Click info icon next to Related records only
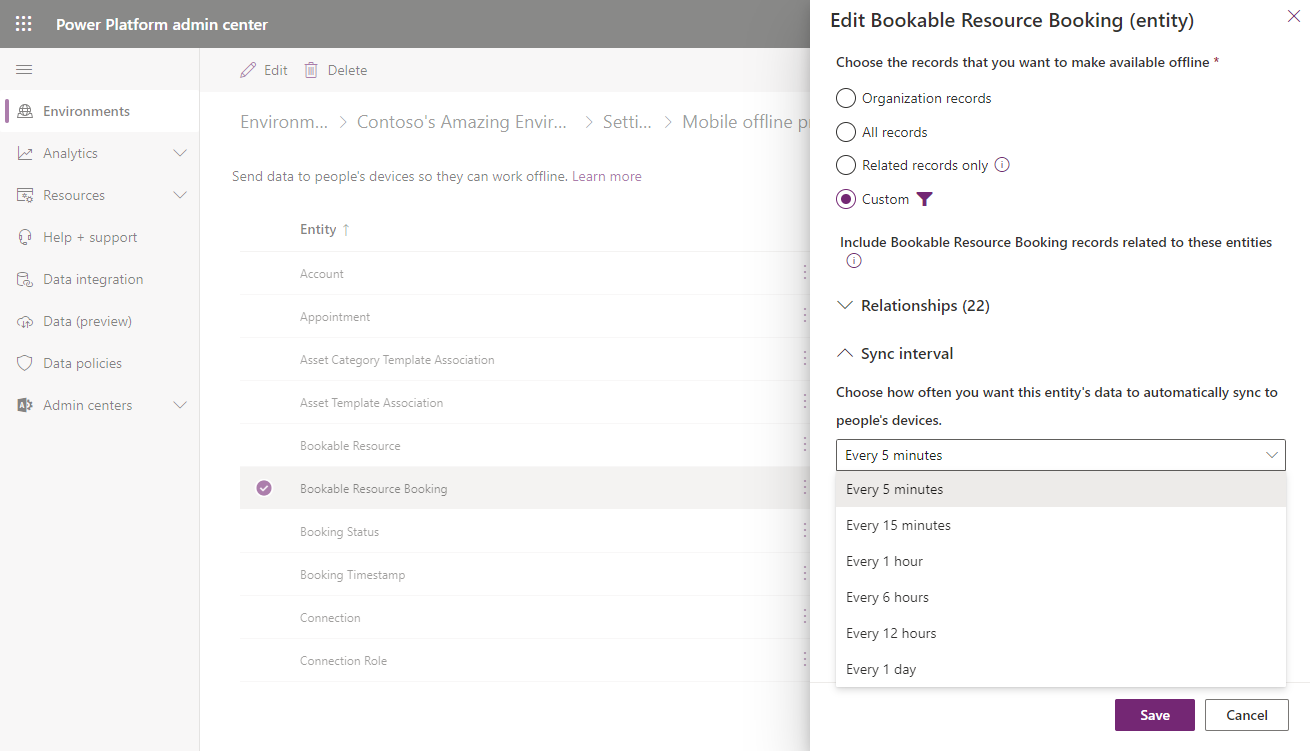The width and height of the screenshot is (1310, 751). click(x=1002, y=165)
